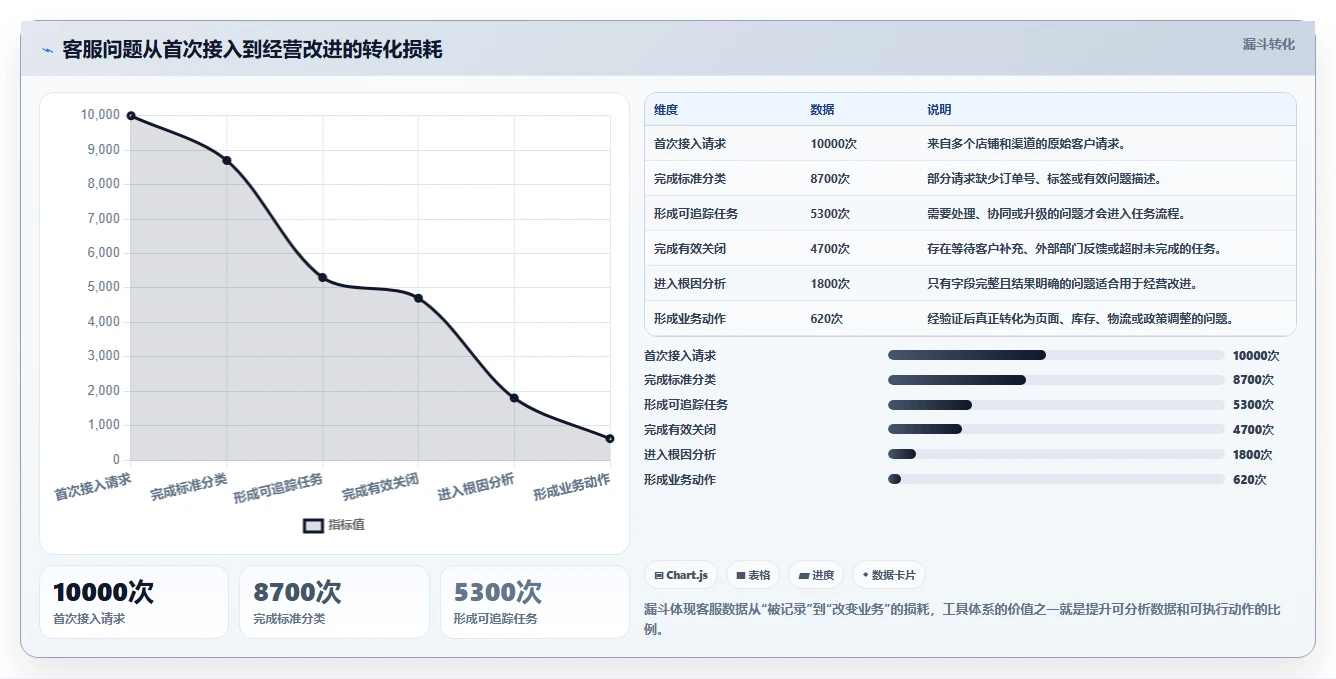
Task: Click the 8700次 value in the table
Action: coord(830,179)
